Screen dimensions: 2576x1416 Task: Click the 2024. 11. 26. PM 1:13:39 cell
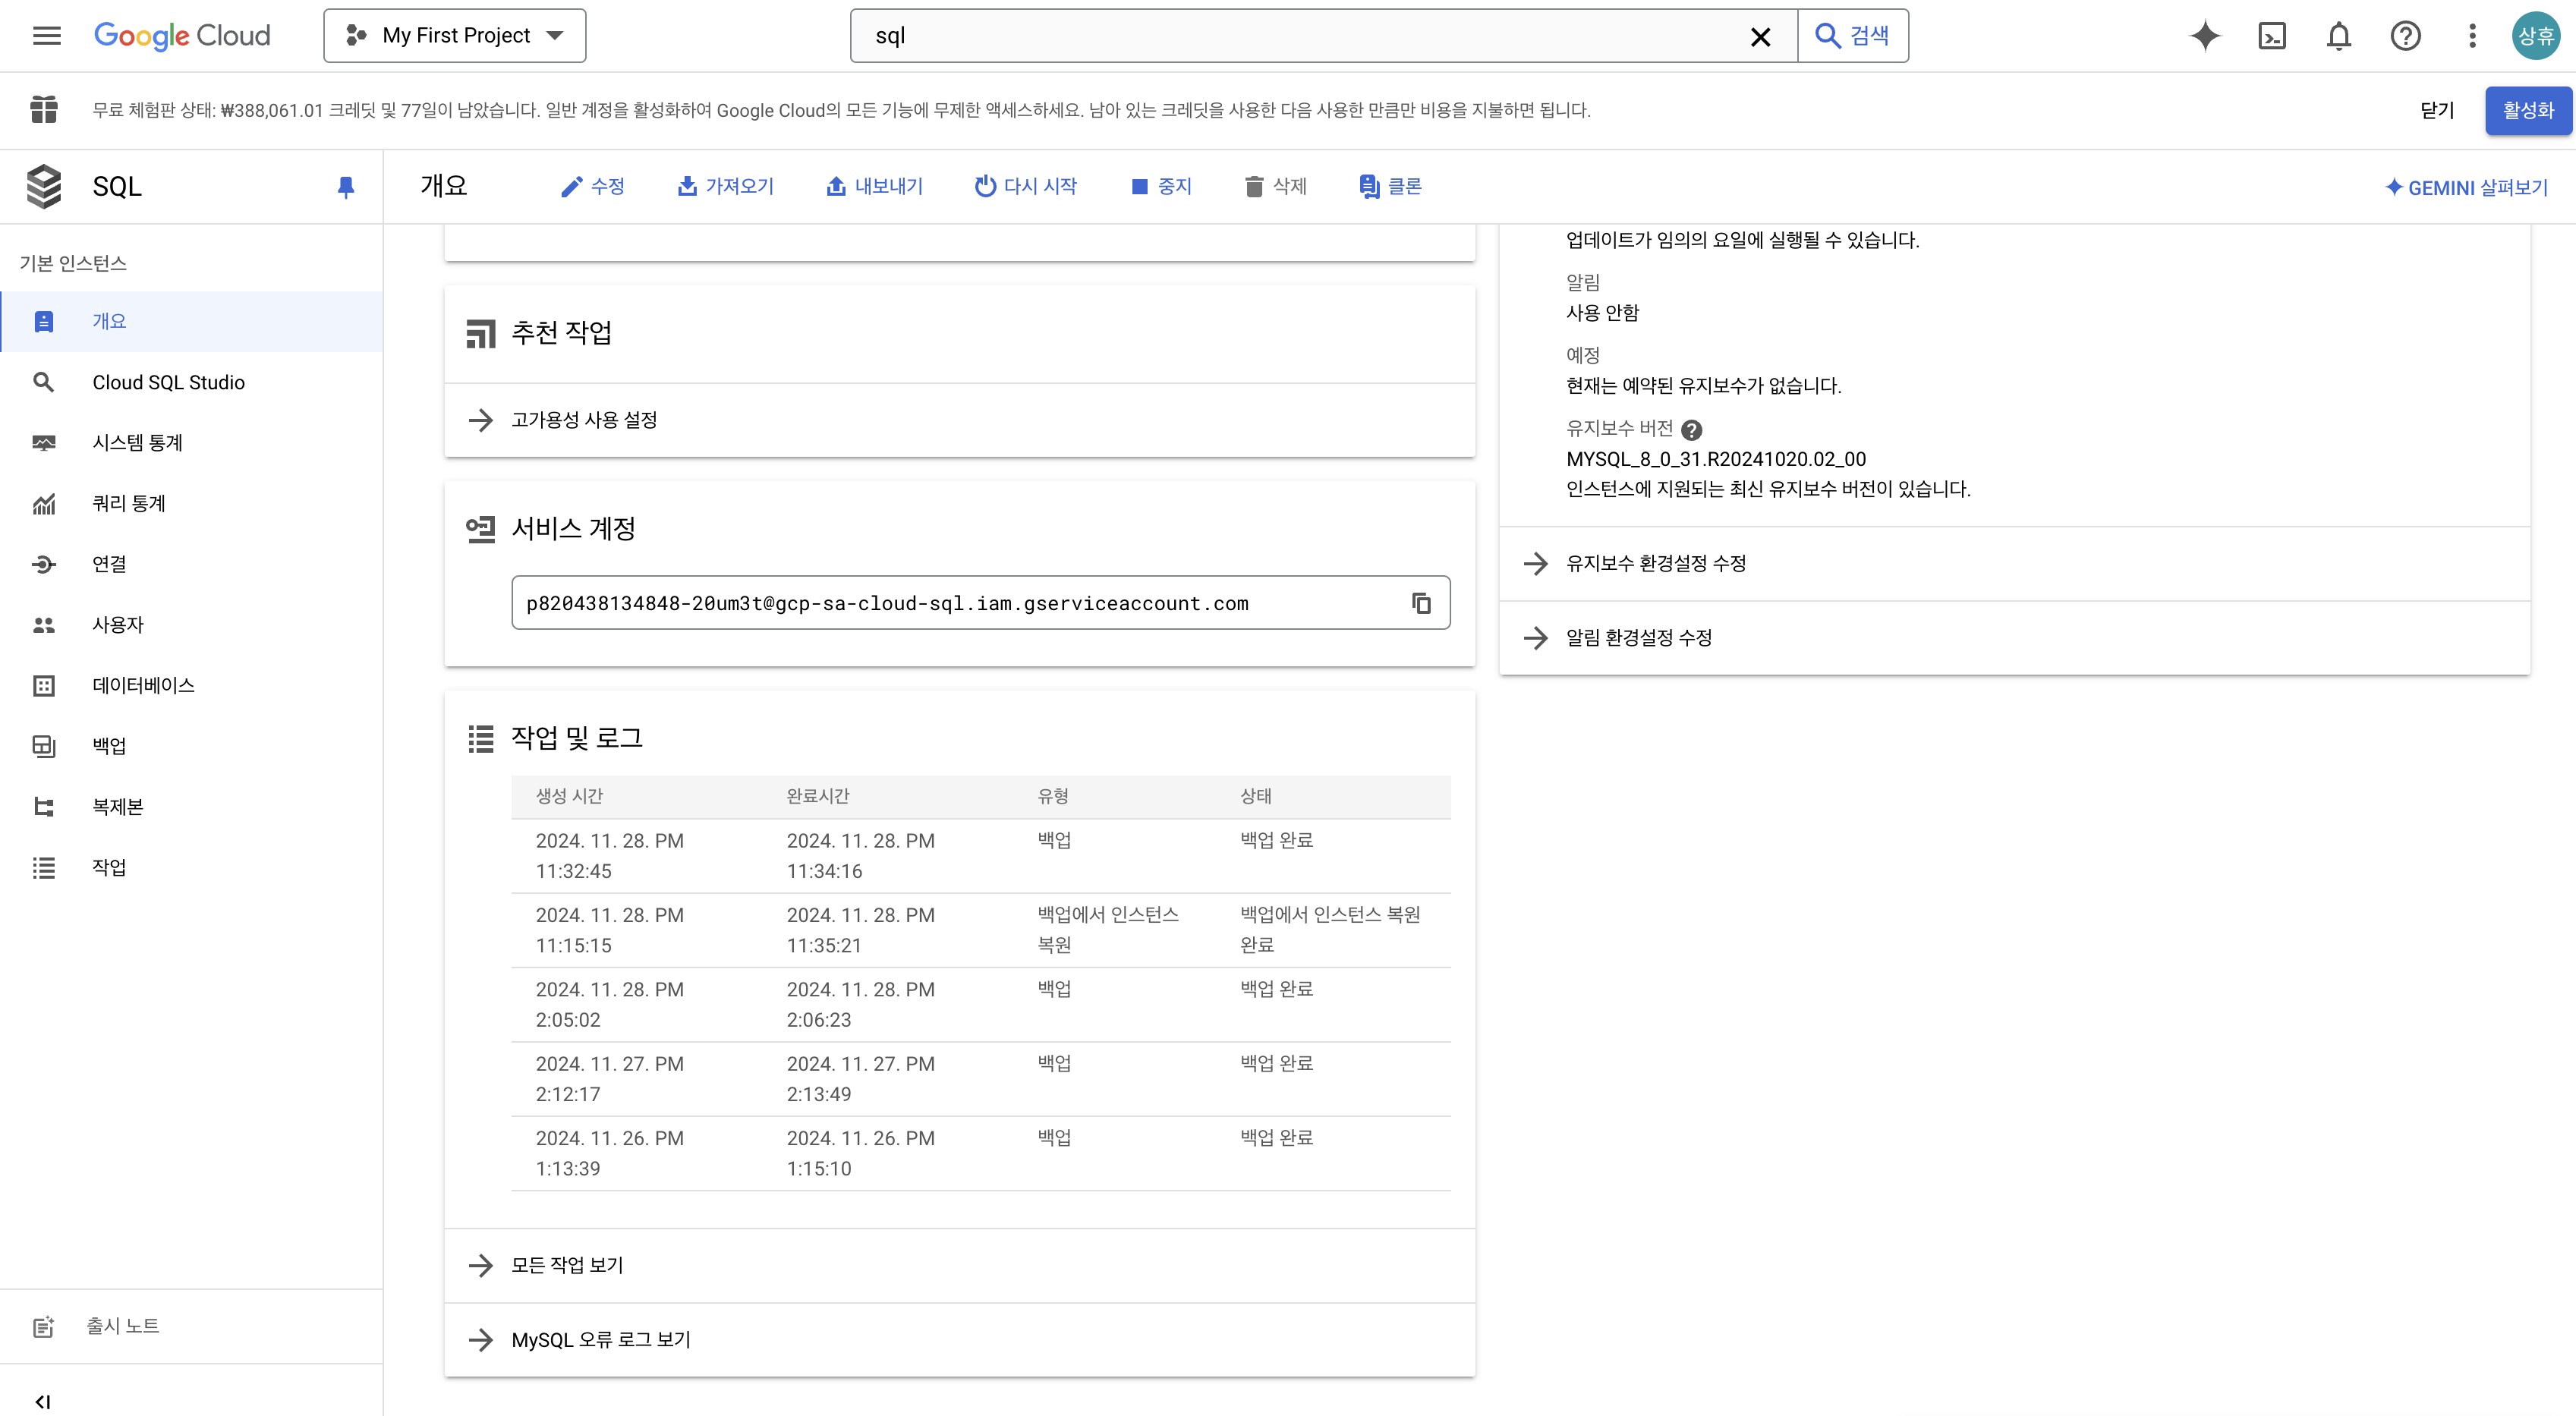(610, 1153)
